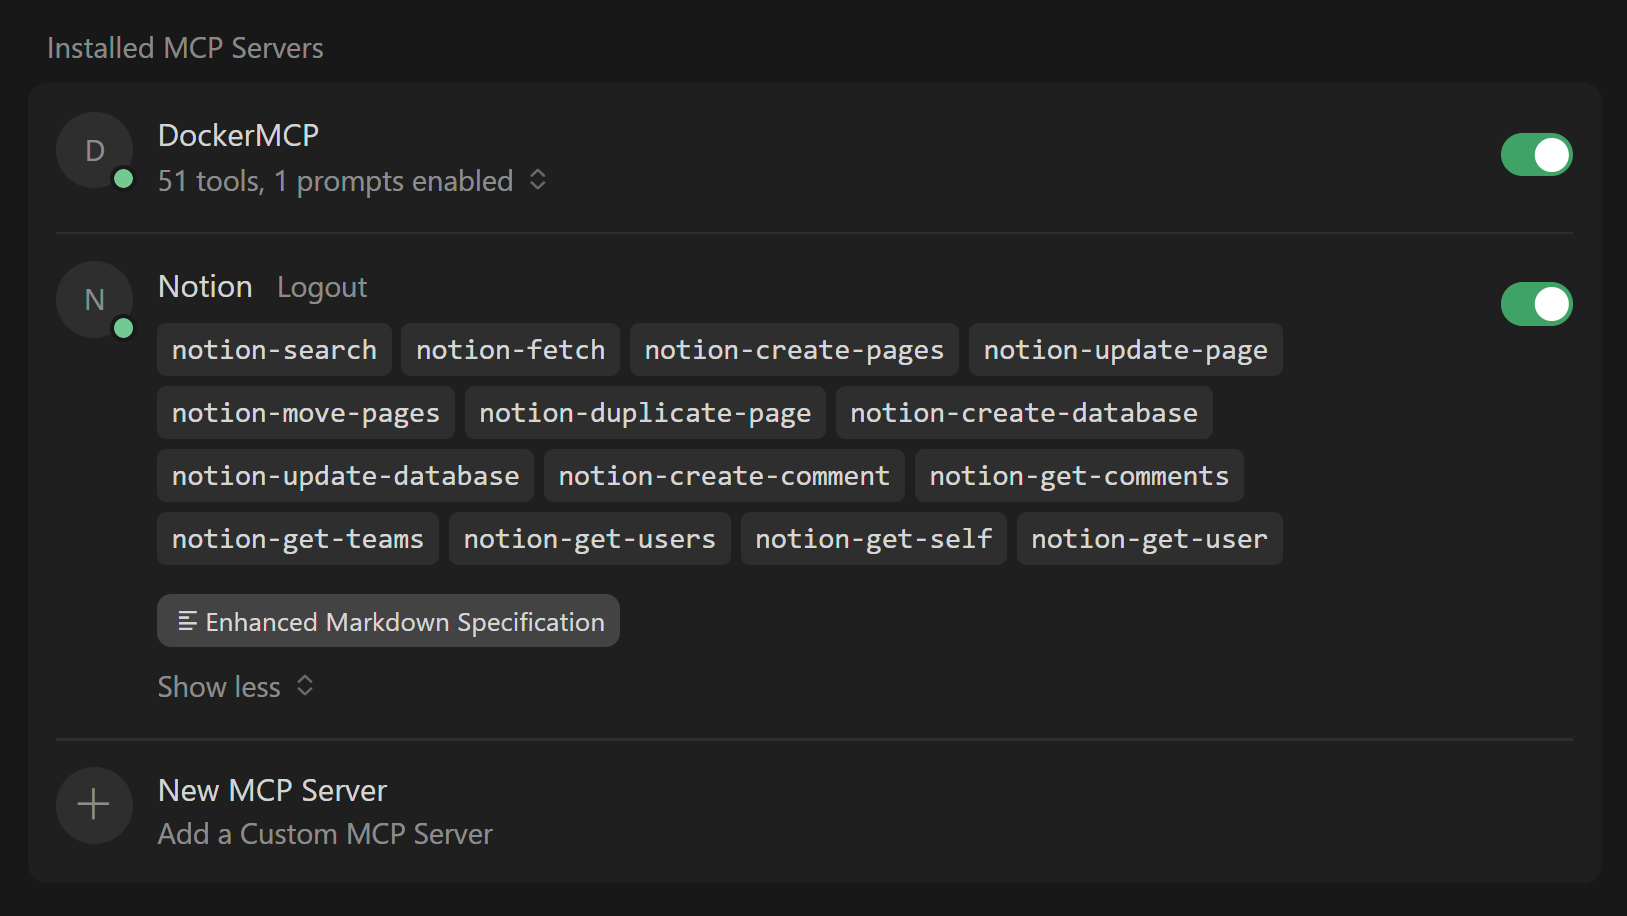Image resolution: width=1627 pixels, height=916 pixels.
Task: Select the notion-update-page tool chip
Action: pos(1125,350)
